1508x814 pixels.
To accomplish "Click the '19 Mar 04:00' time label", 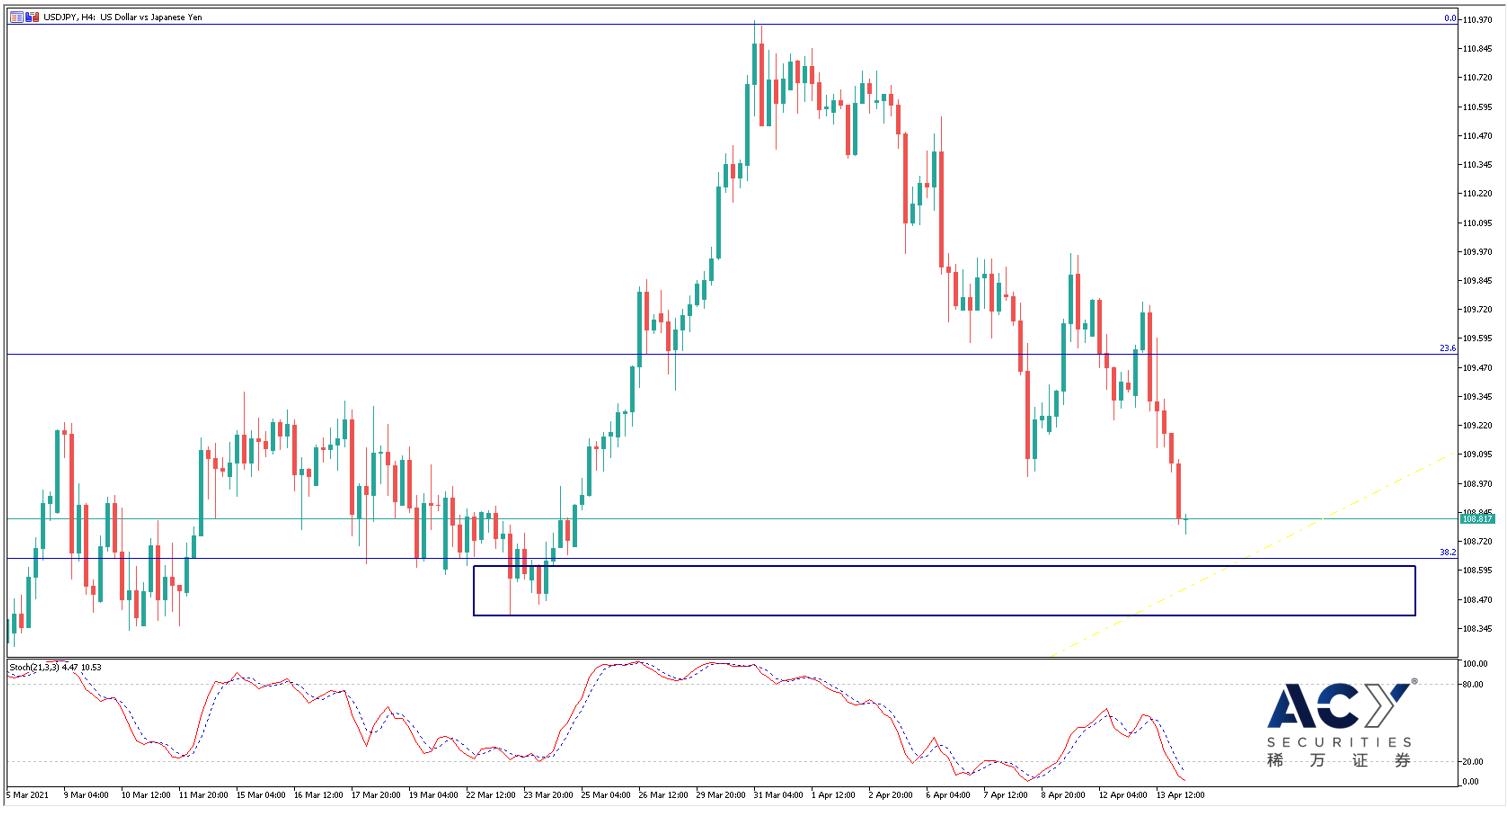I will point(435,795).
